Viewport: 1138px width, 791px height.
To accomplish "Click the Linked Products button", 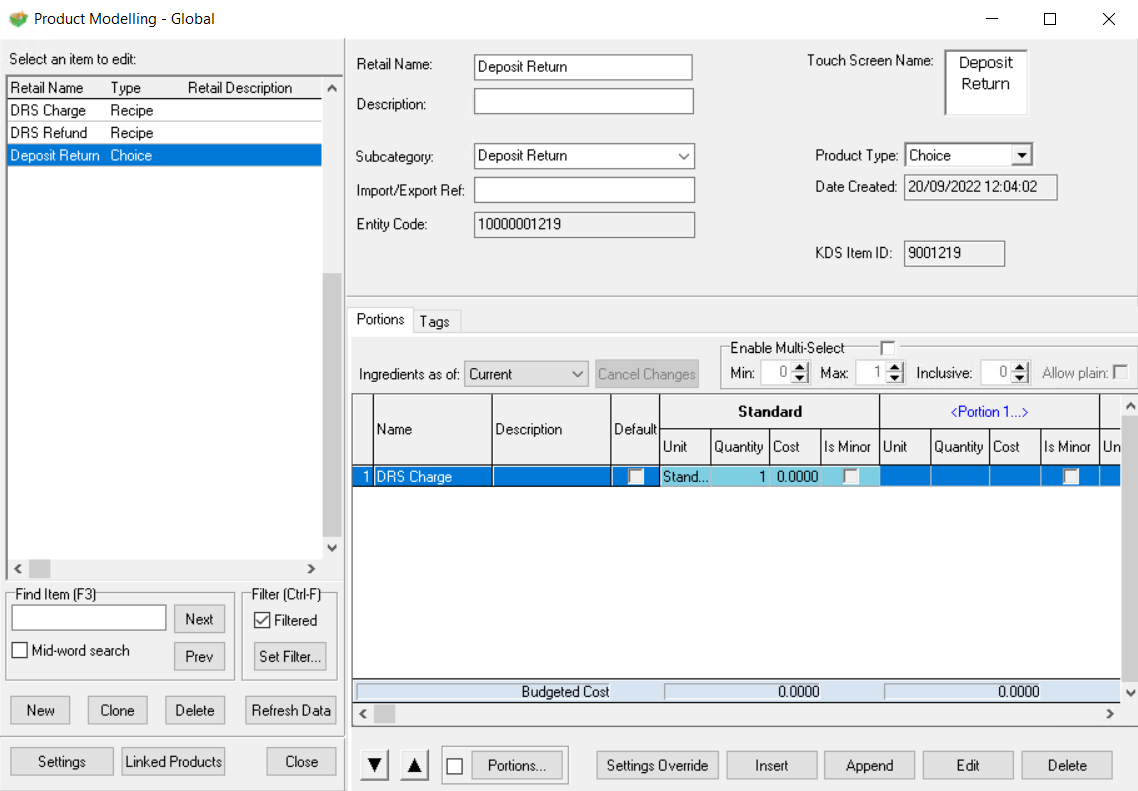I will pos(173,762).
